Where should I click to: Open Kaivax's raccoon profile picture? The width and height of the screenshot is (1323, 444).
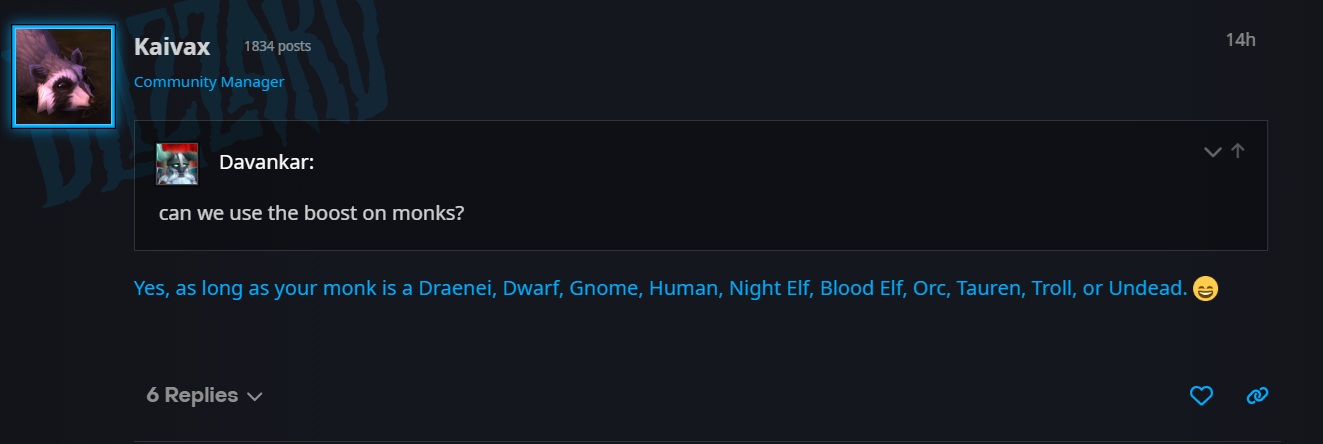63,77
